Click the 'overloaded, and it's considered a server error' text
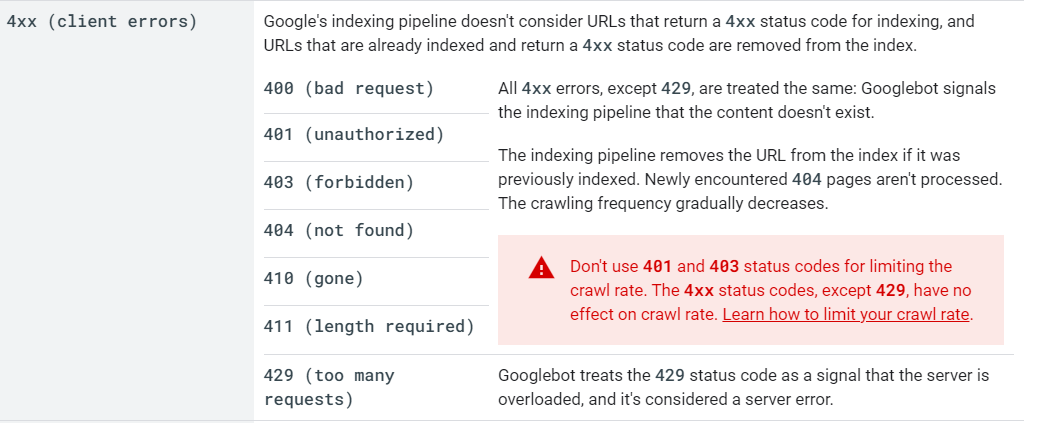The image size is (1047, 423). click(x=666, y=400)
